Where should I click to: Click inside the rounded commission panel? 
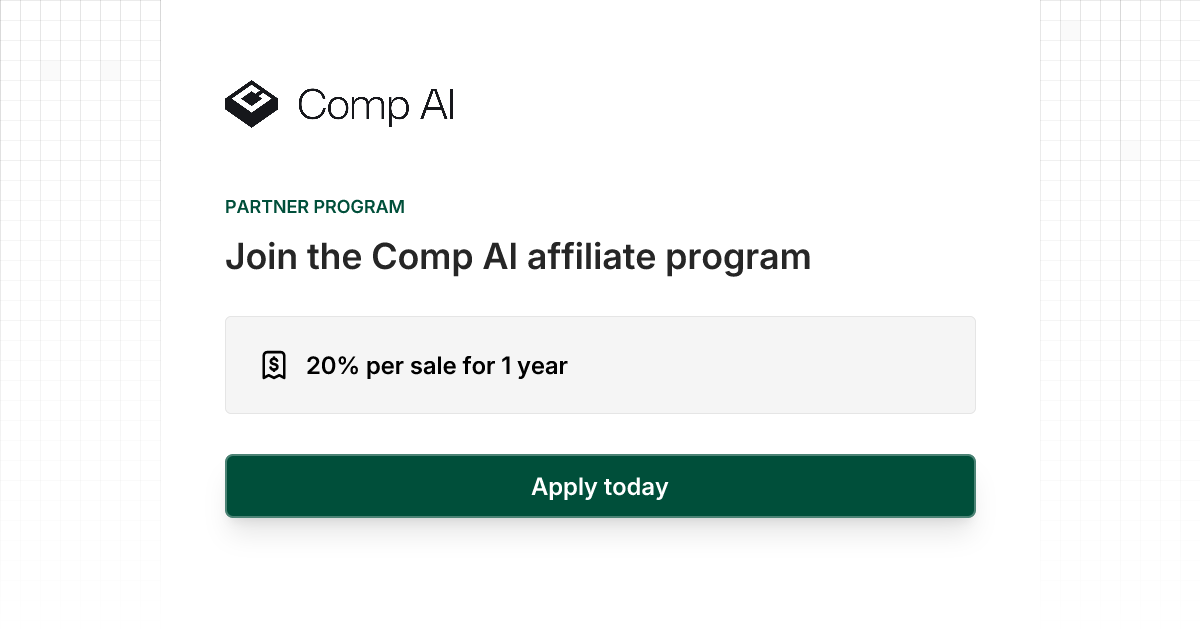coord(600,364)
